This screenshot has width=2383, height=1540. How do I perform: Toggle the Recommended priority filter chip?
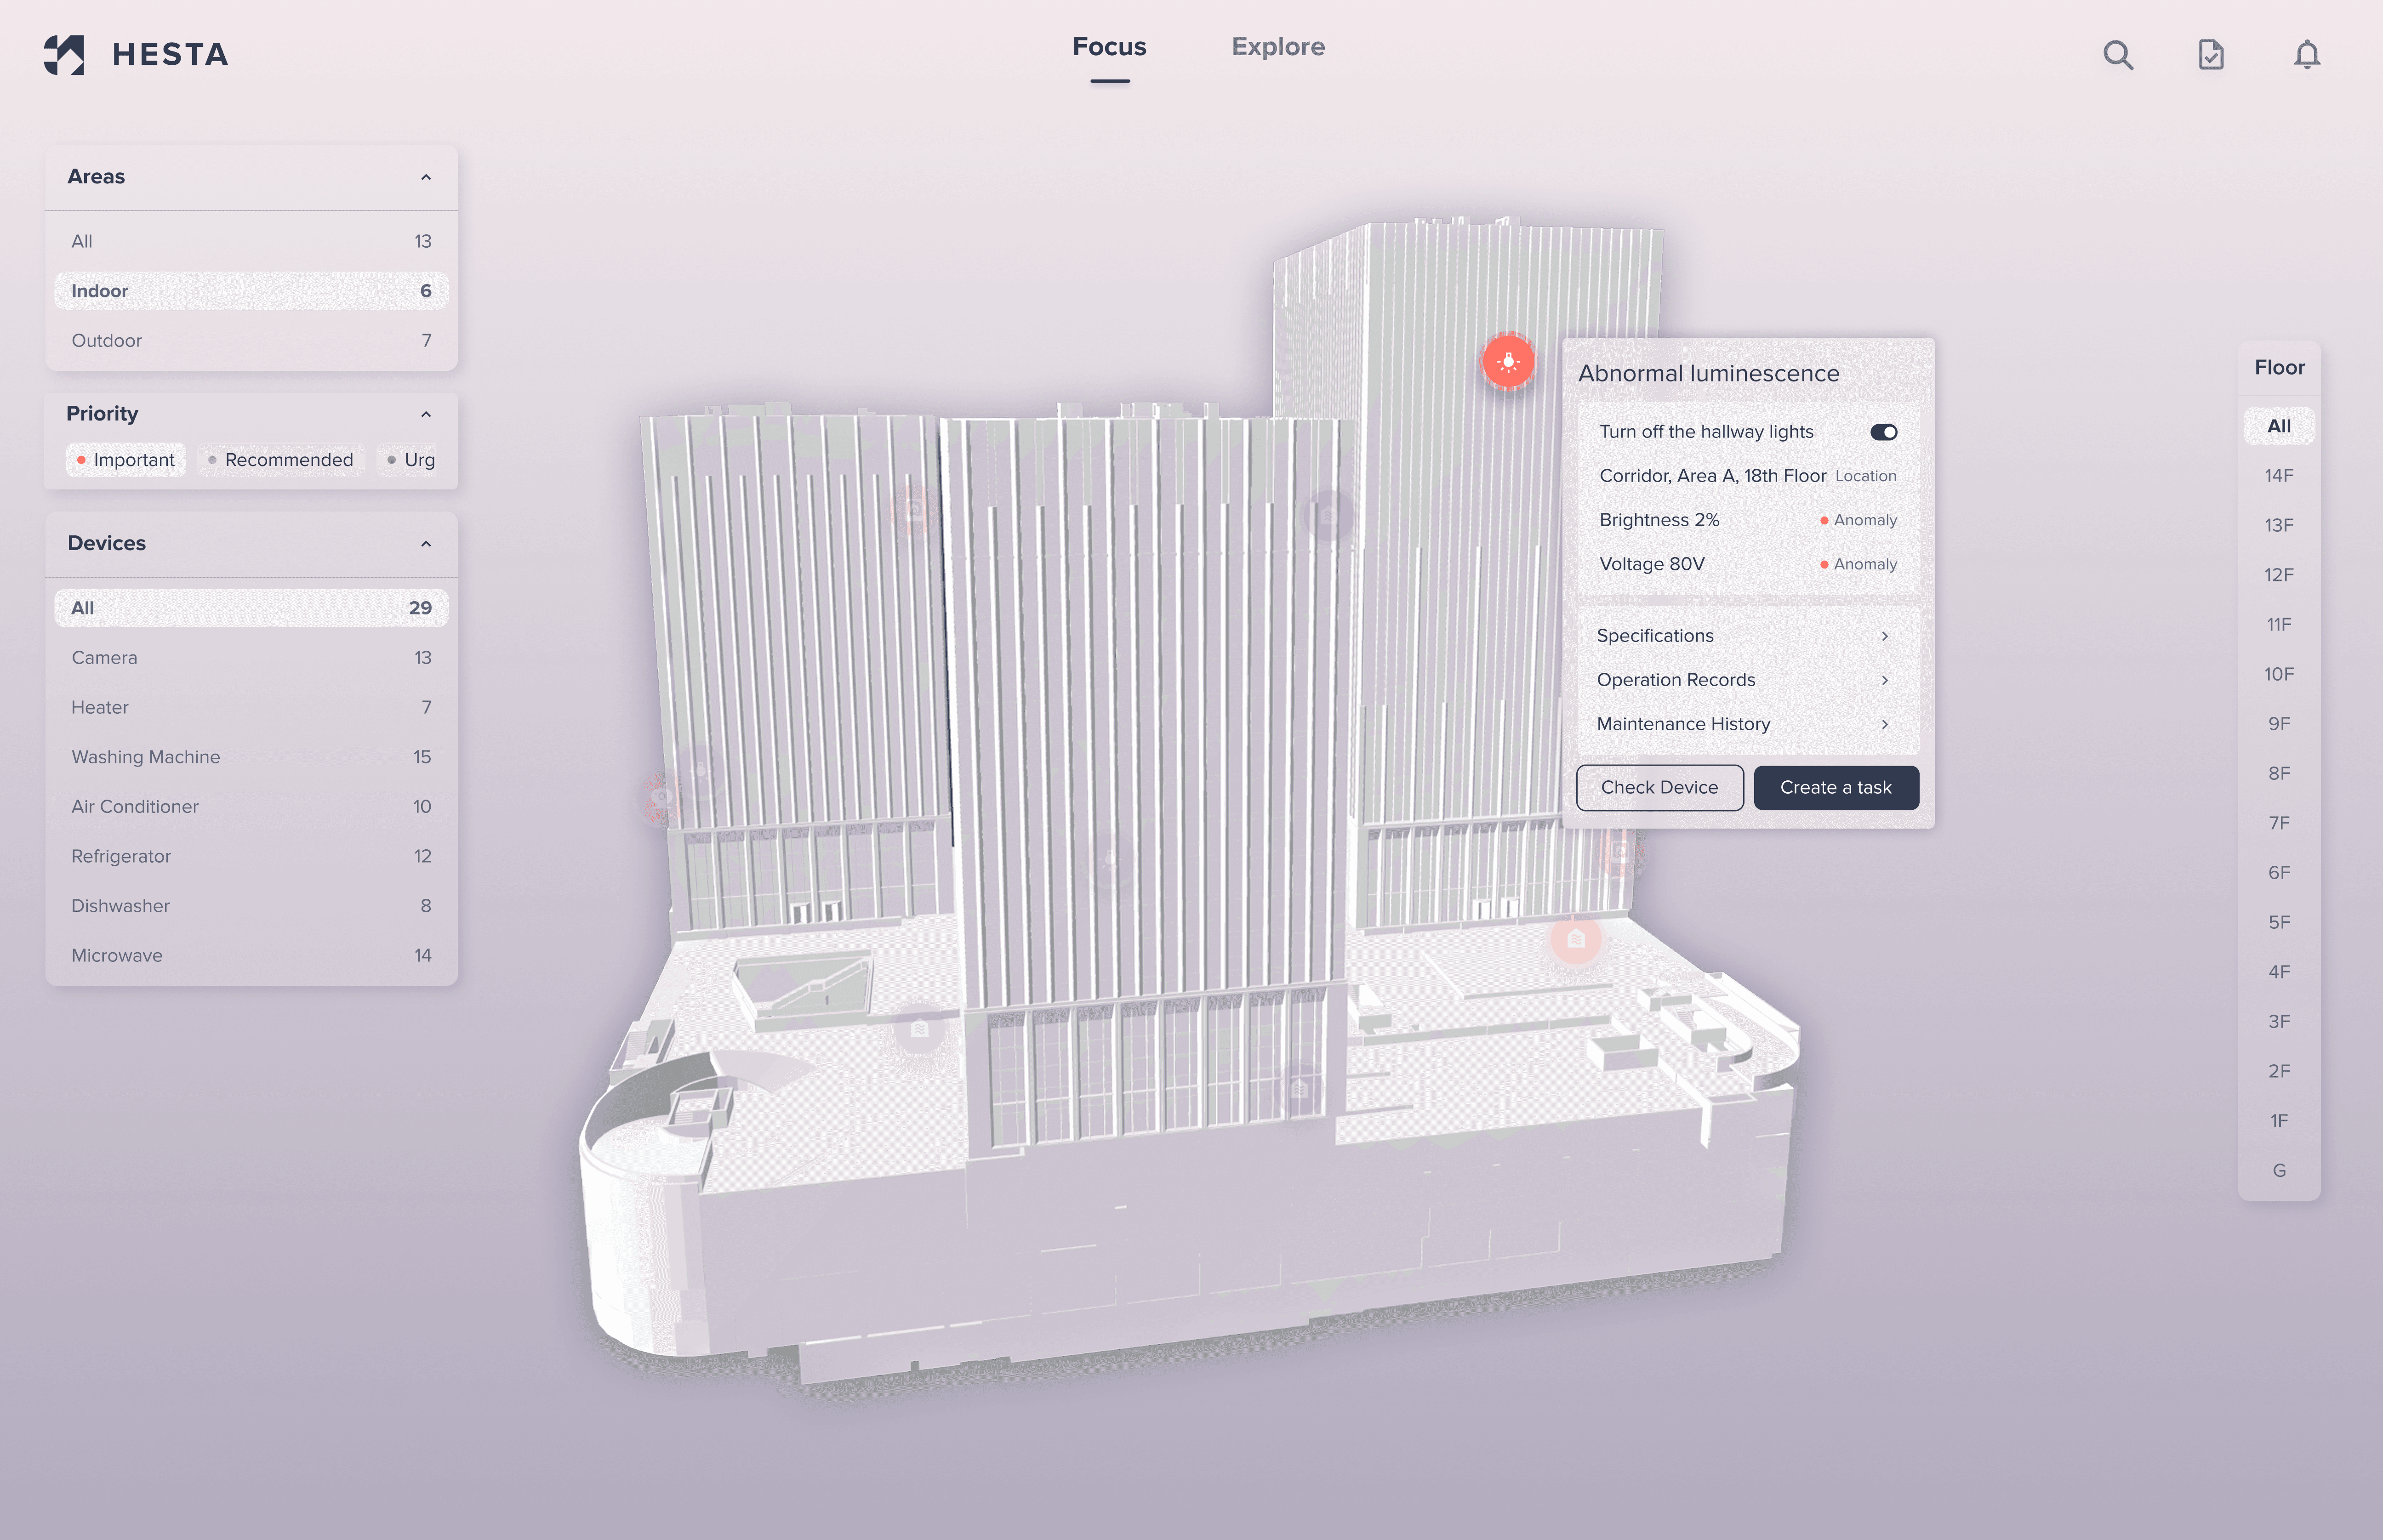280,460
